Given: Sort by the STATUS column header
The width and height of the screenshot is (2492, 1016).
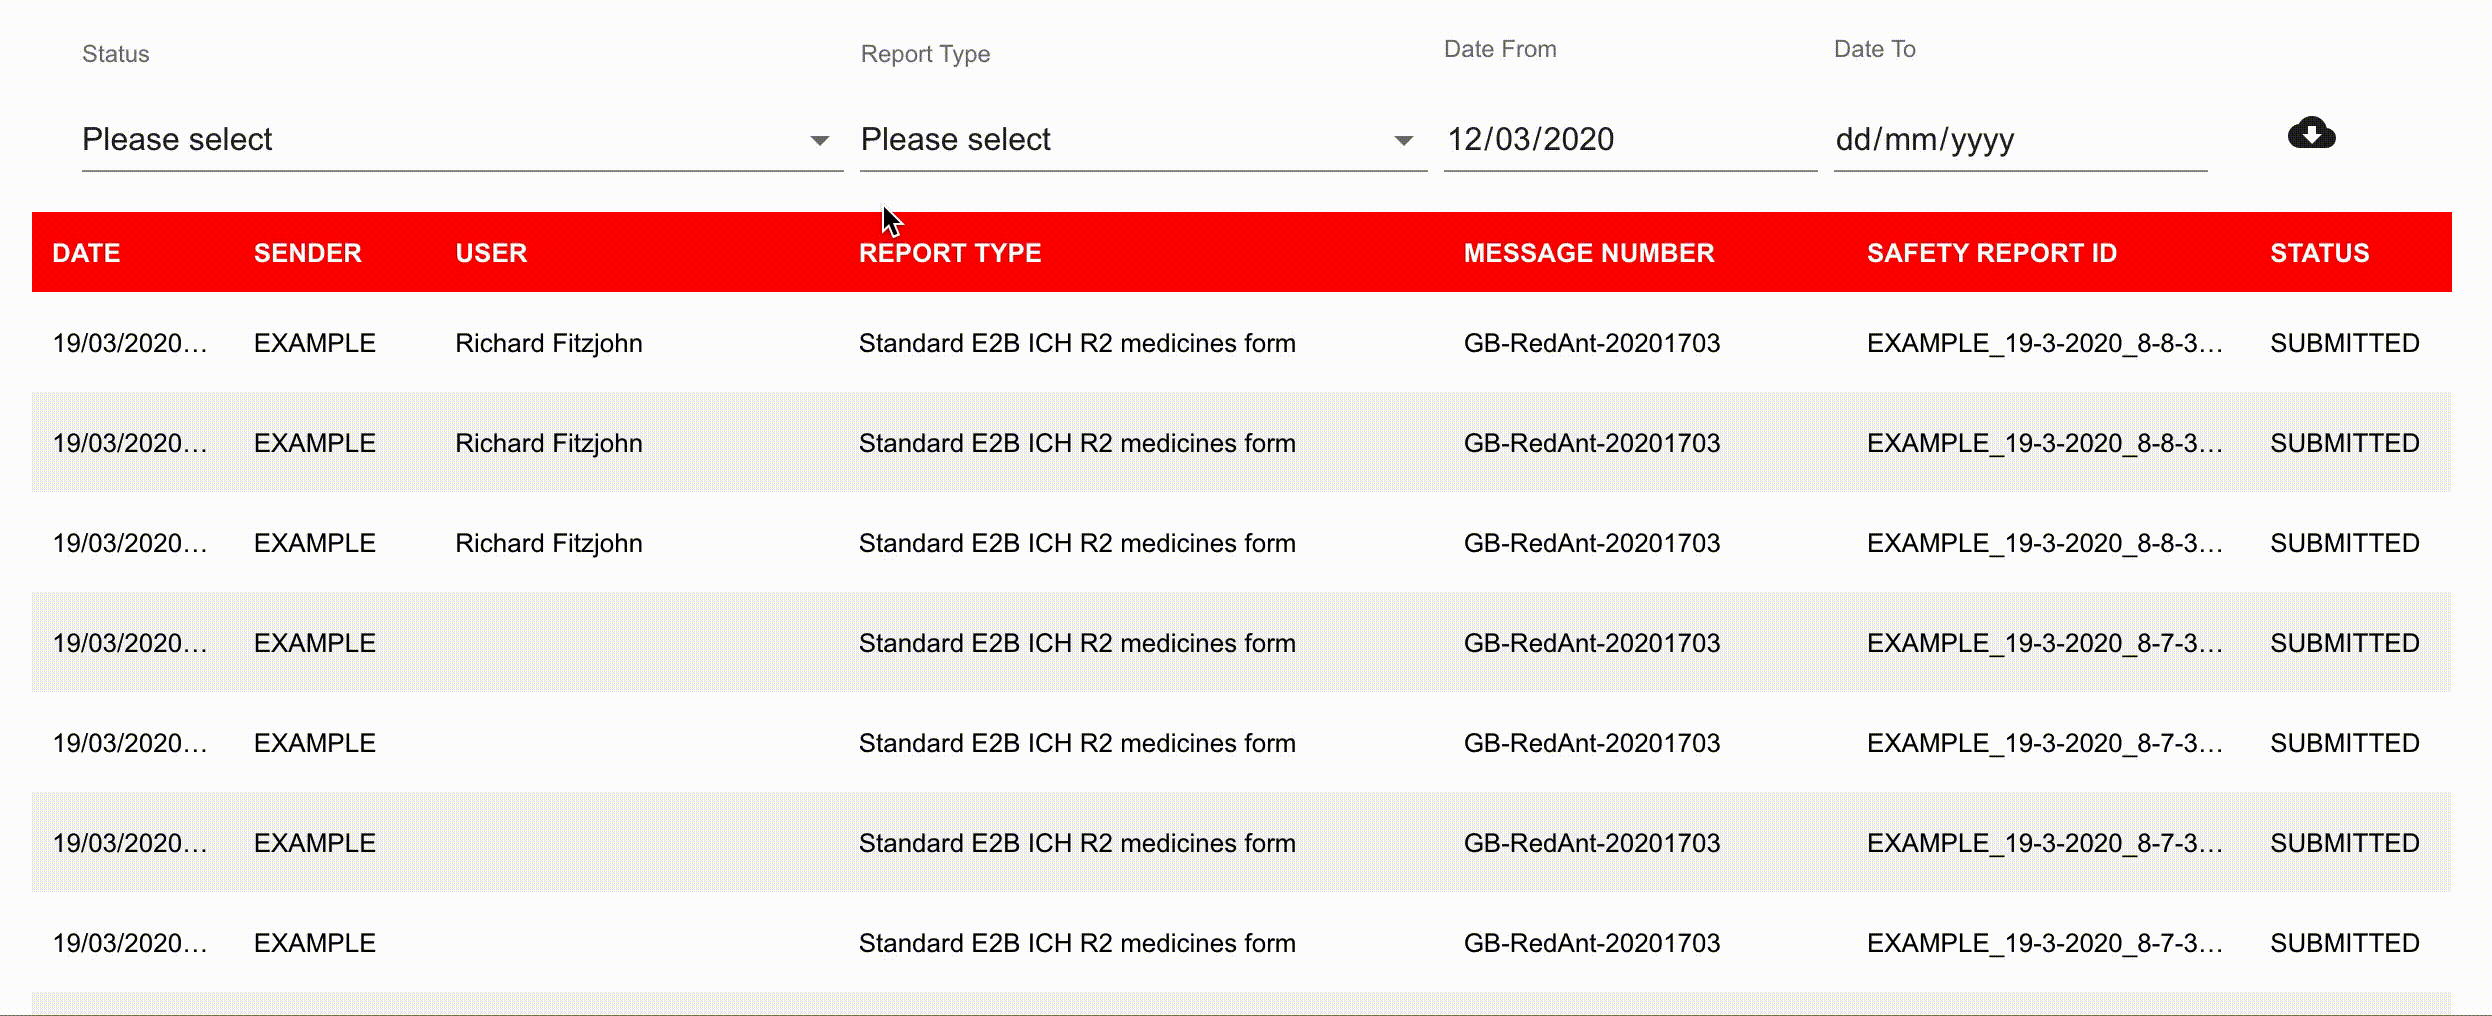Looking at the screenshot, I should click(2319, 253).
